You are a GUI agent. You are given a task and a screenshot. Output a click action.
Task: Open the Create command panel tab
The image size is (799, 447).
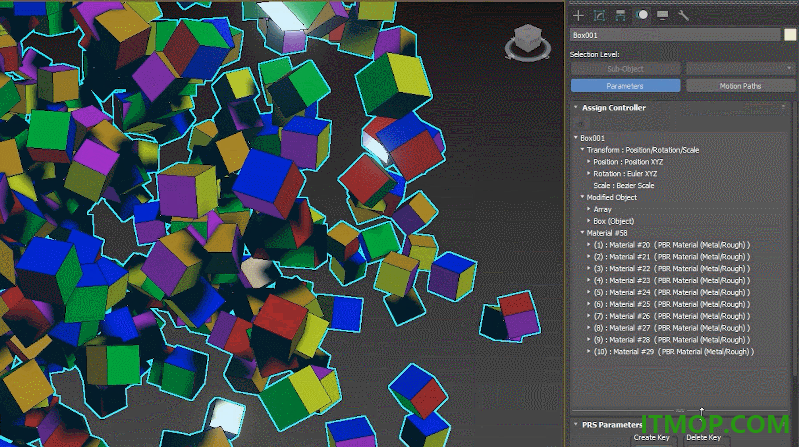pyautogui.click(x=578, y=15)
